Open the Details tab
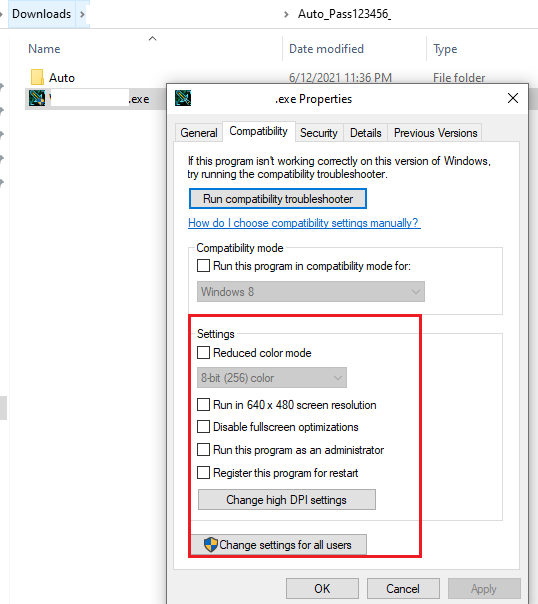The image size is (538, 604). (365, 133)
